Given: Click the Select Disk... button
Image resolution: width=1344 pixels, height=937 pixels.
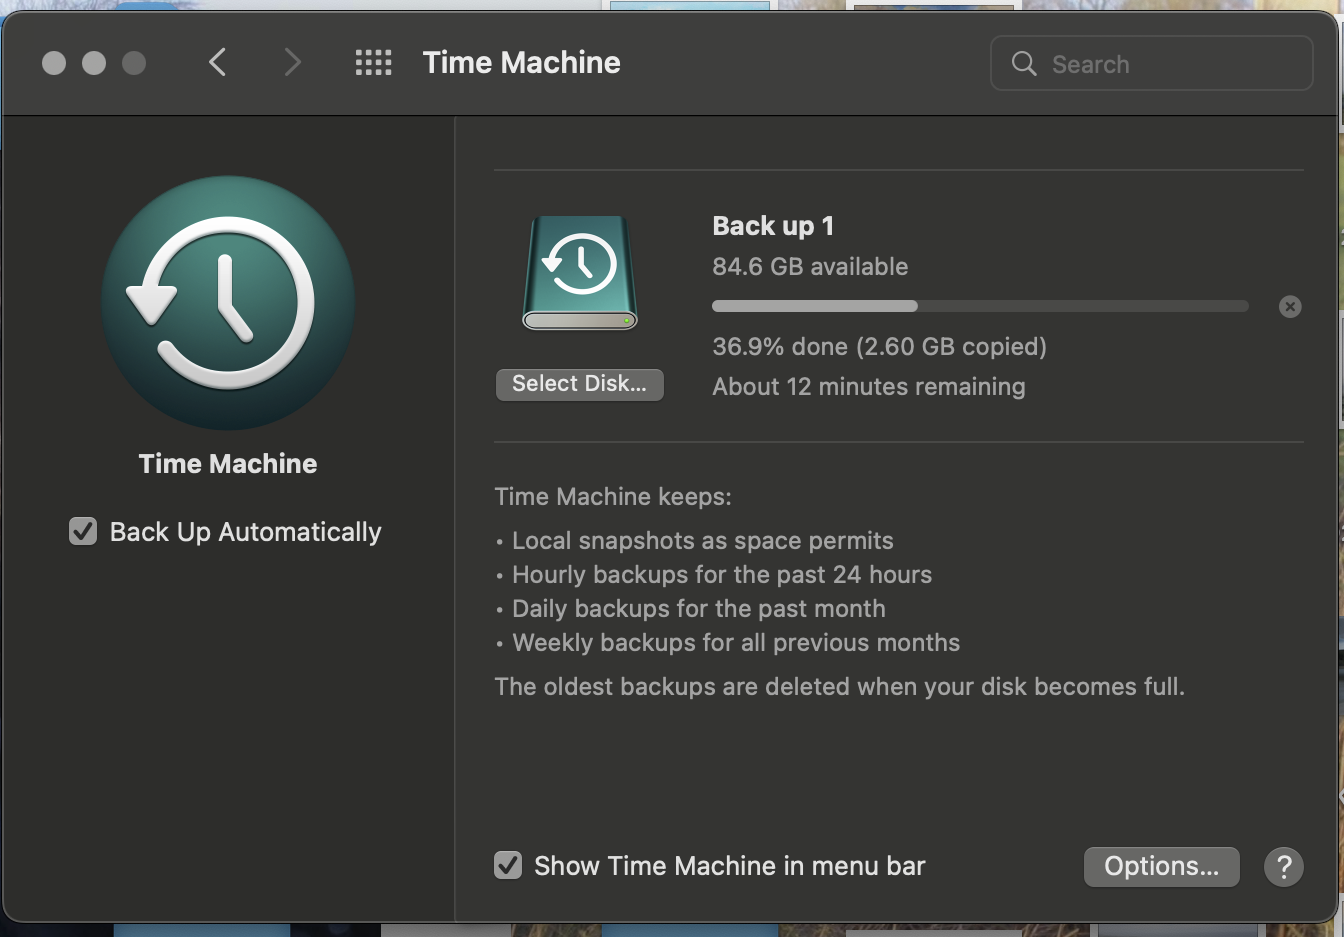Looking at the screenshot, I should point(580,384).
